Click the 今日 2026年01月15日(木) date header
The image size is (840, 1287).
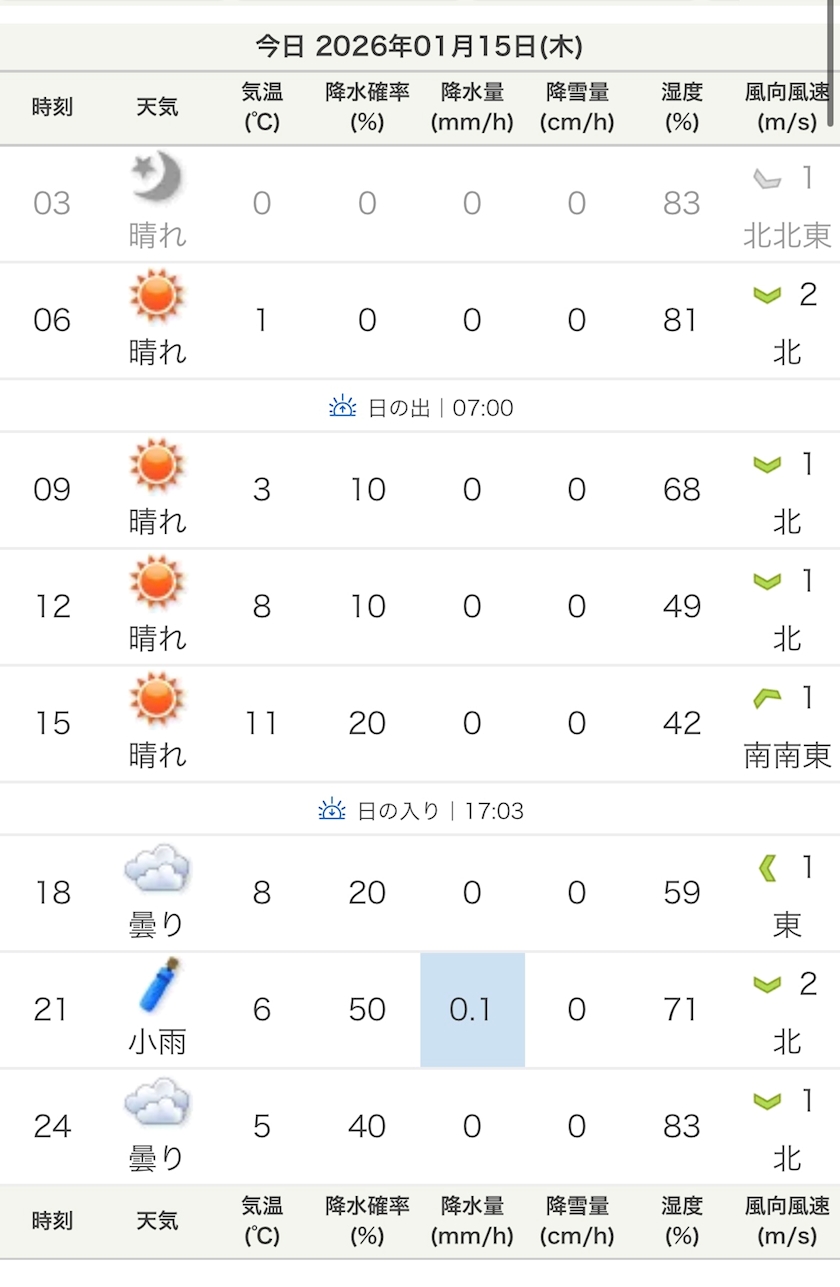(419, 46)
